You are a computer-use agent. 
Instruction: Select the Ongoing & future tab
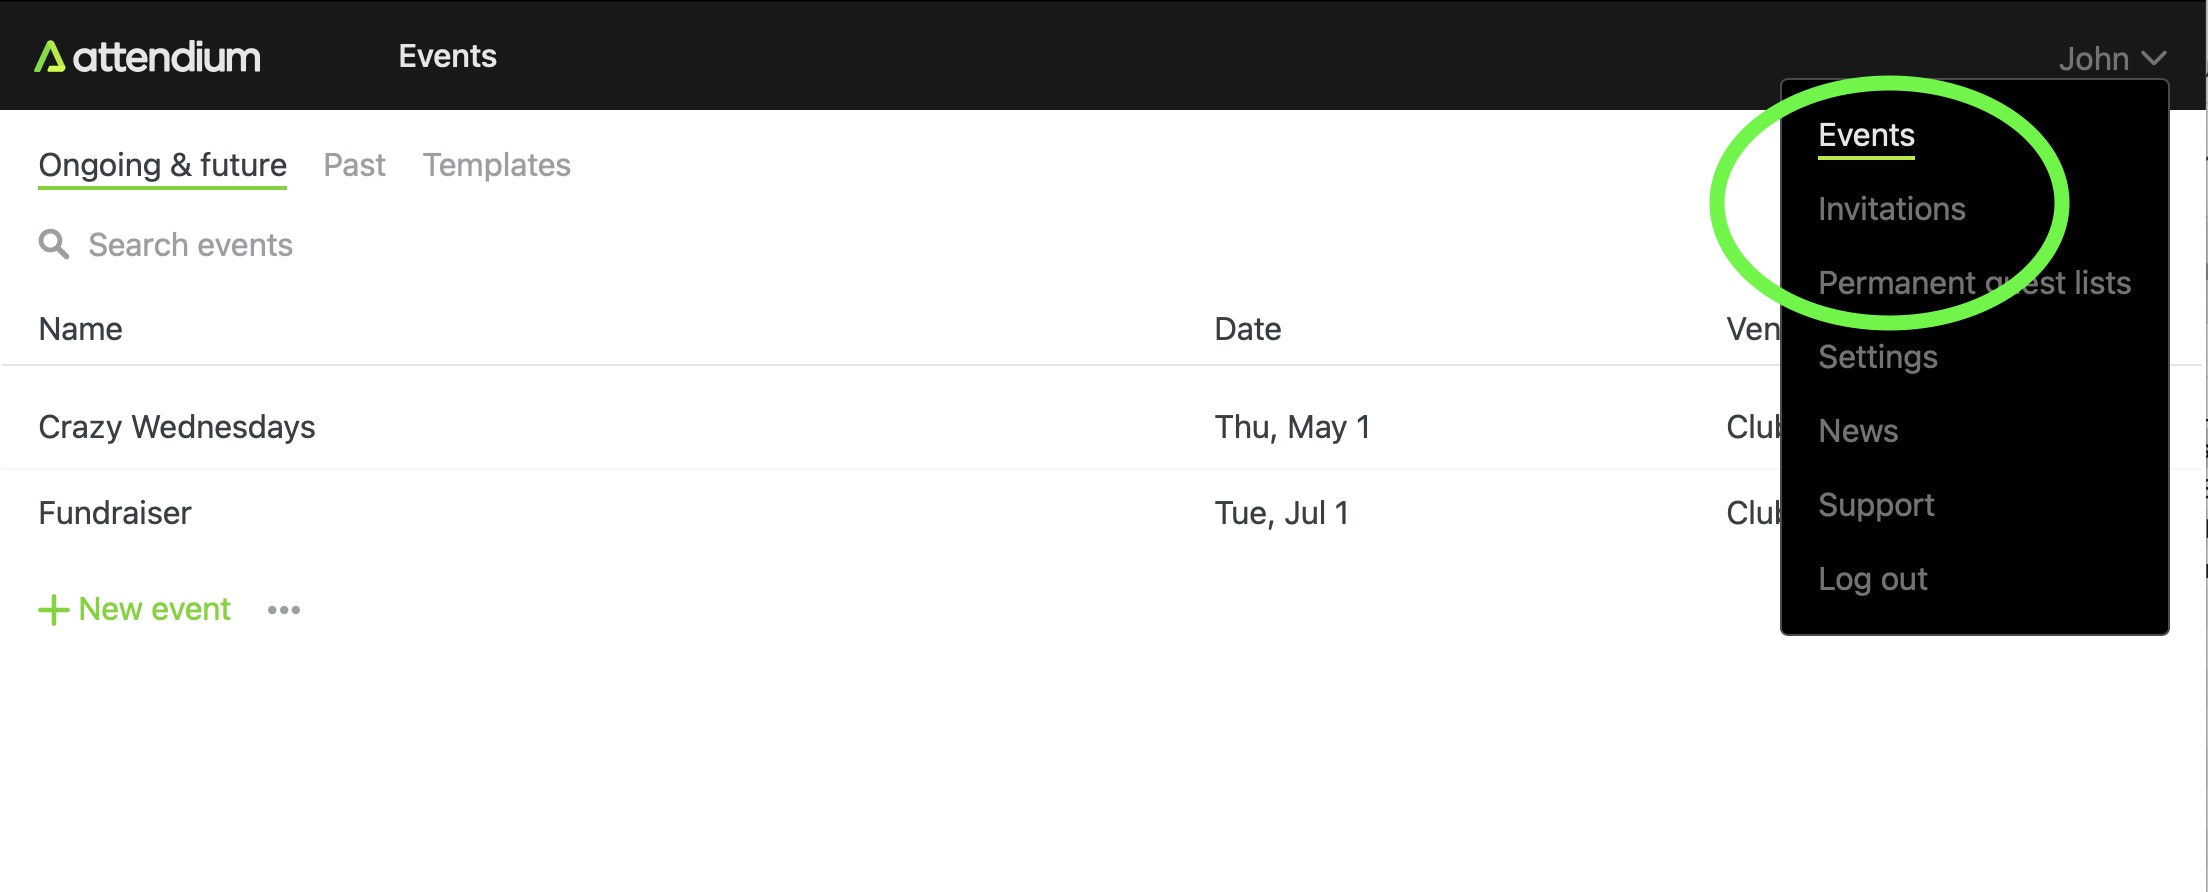pos(162,165)
